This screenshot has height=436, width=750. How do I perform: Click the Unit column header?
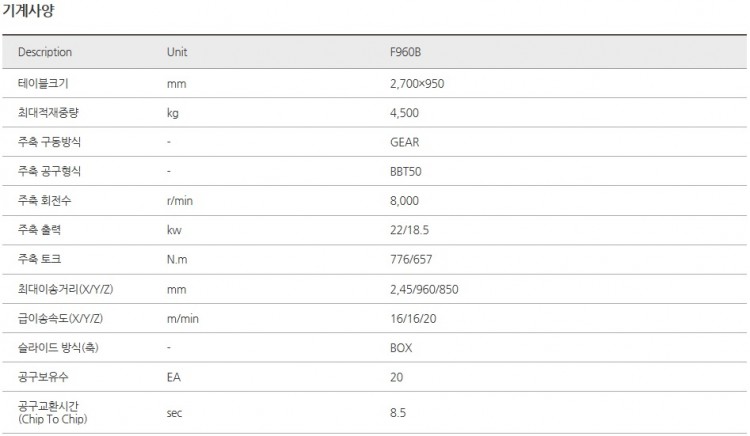tap(177, 52)
